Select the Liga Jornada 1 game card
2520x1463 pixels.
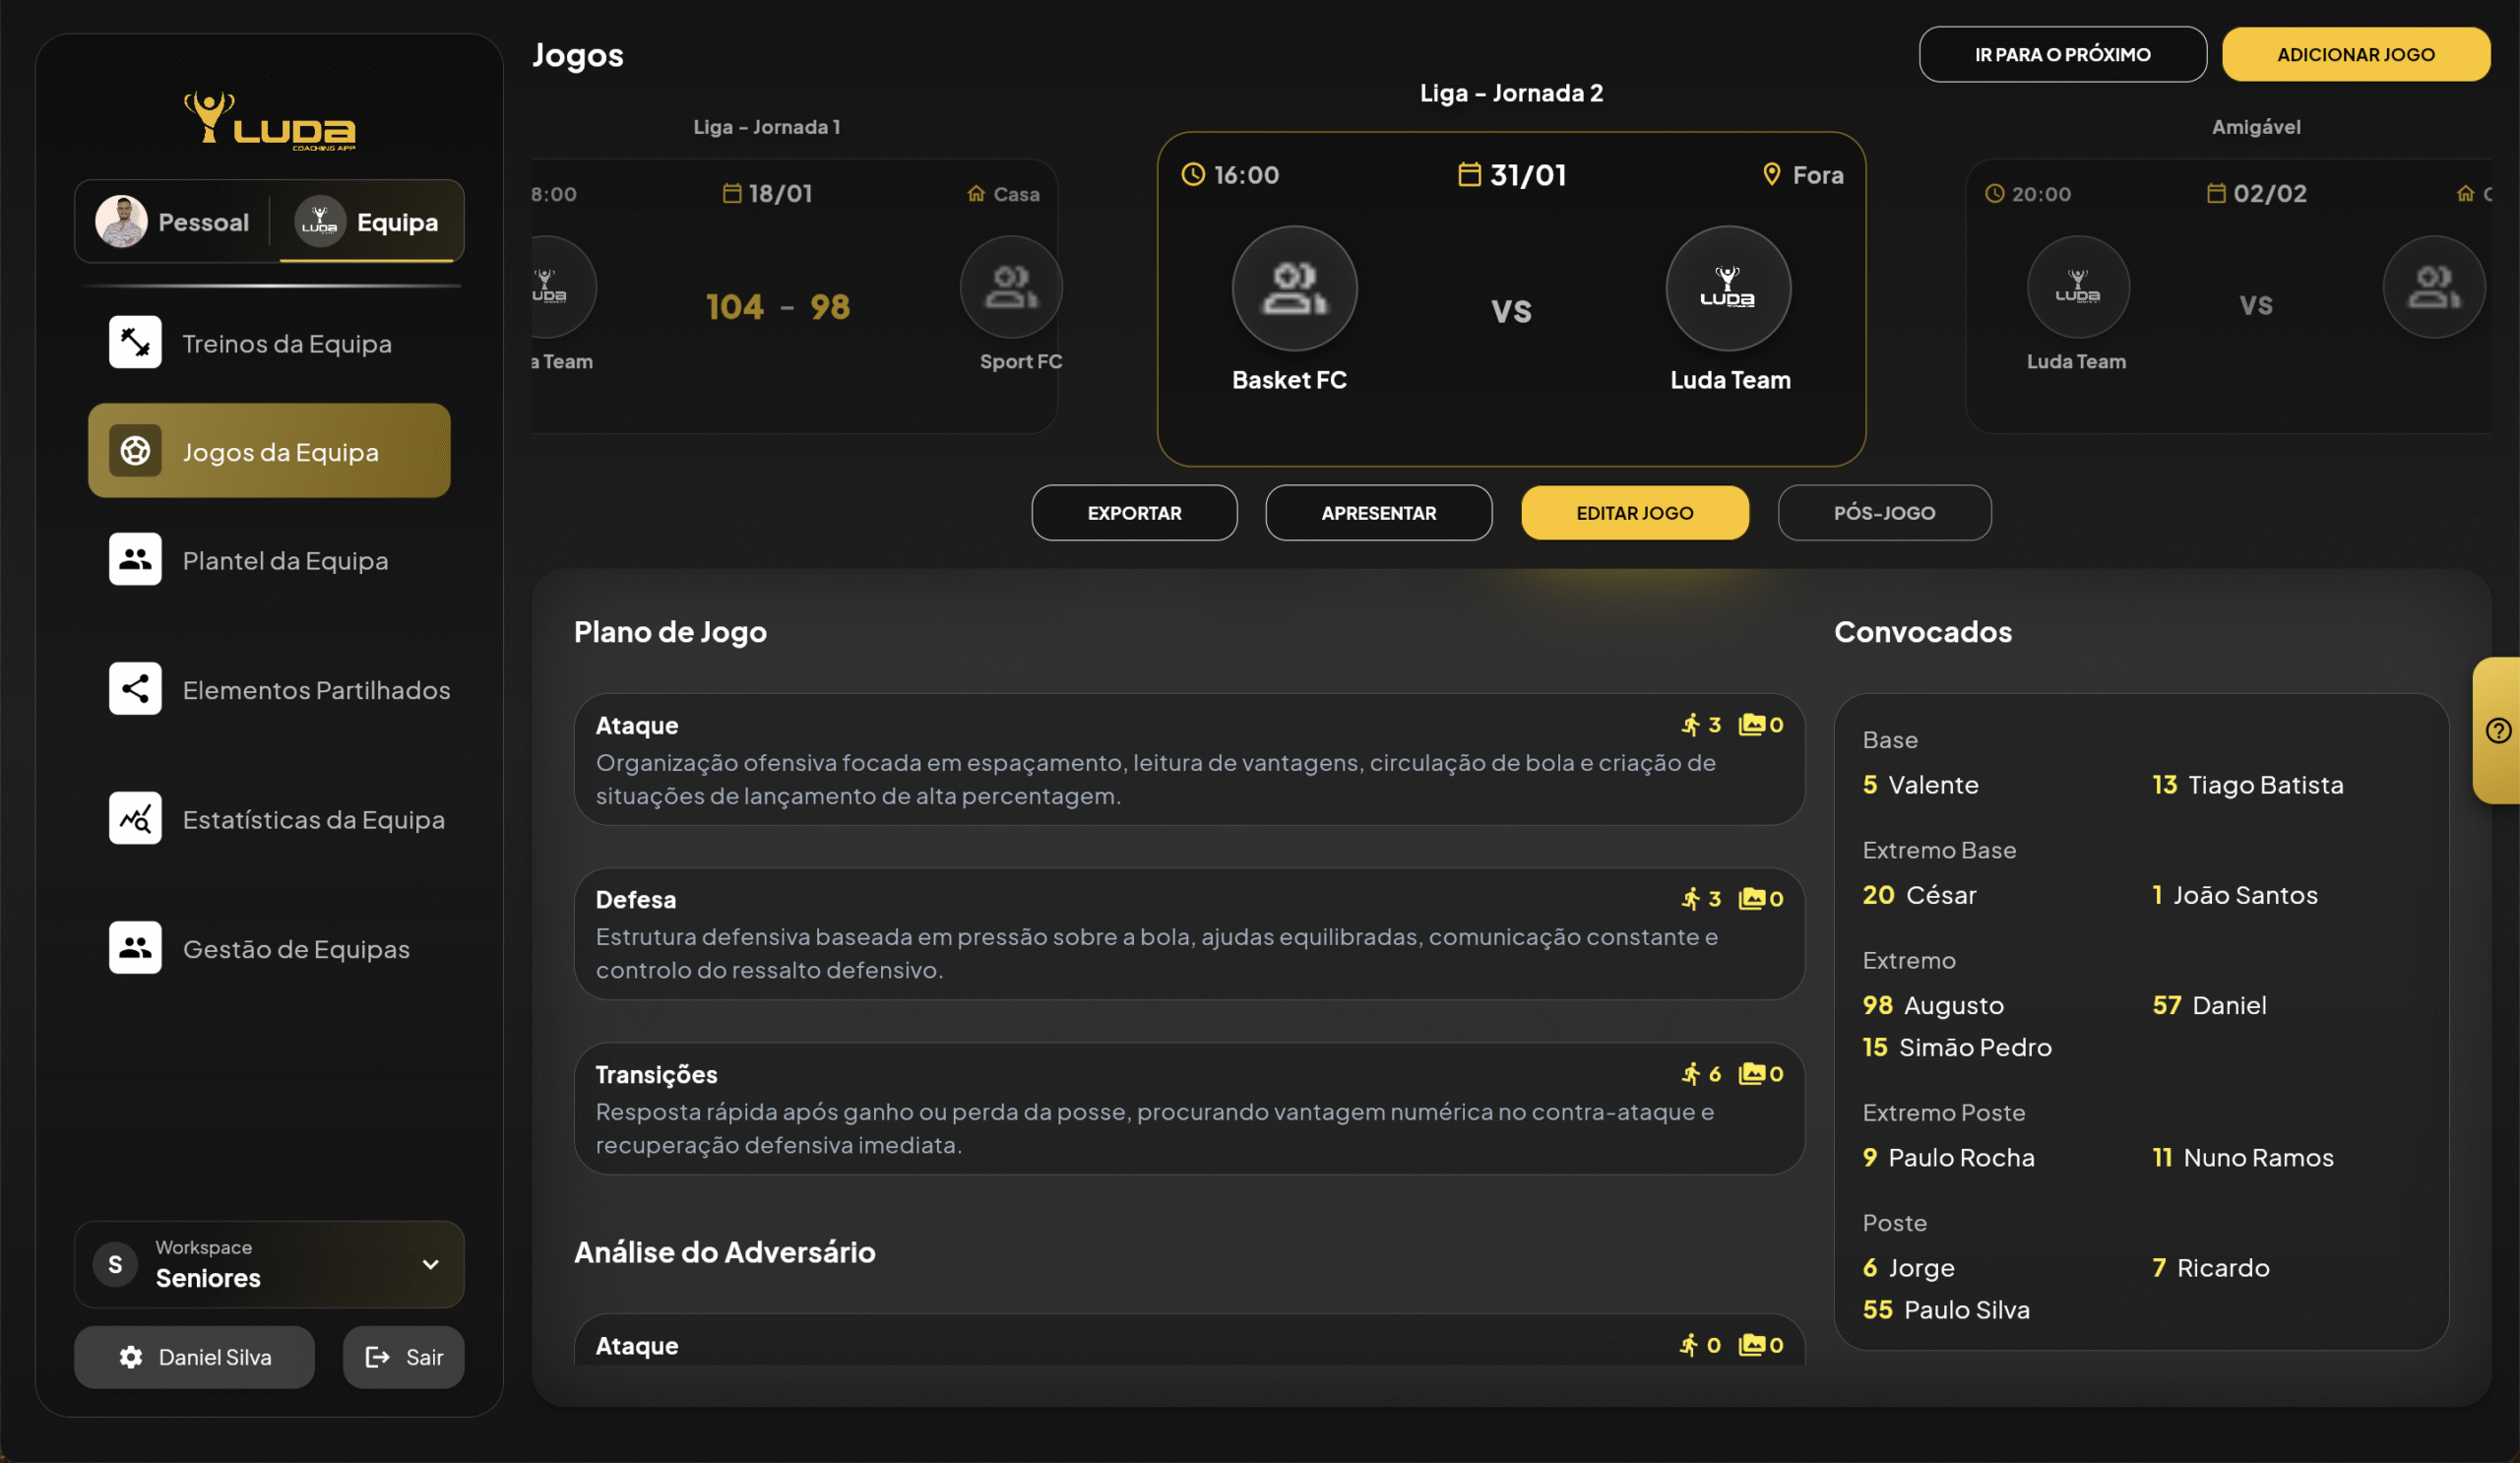pyautogui.click(x=794, y=297)
